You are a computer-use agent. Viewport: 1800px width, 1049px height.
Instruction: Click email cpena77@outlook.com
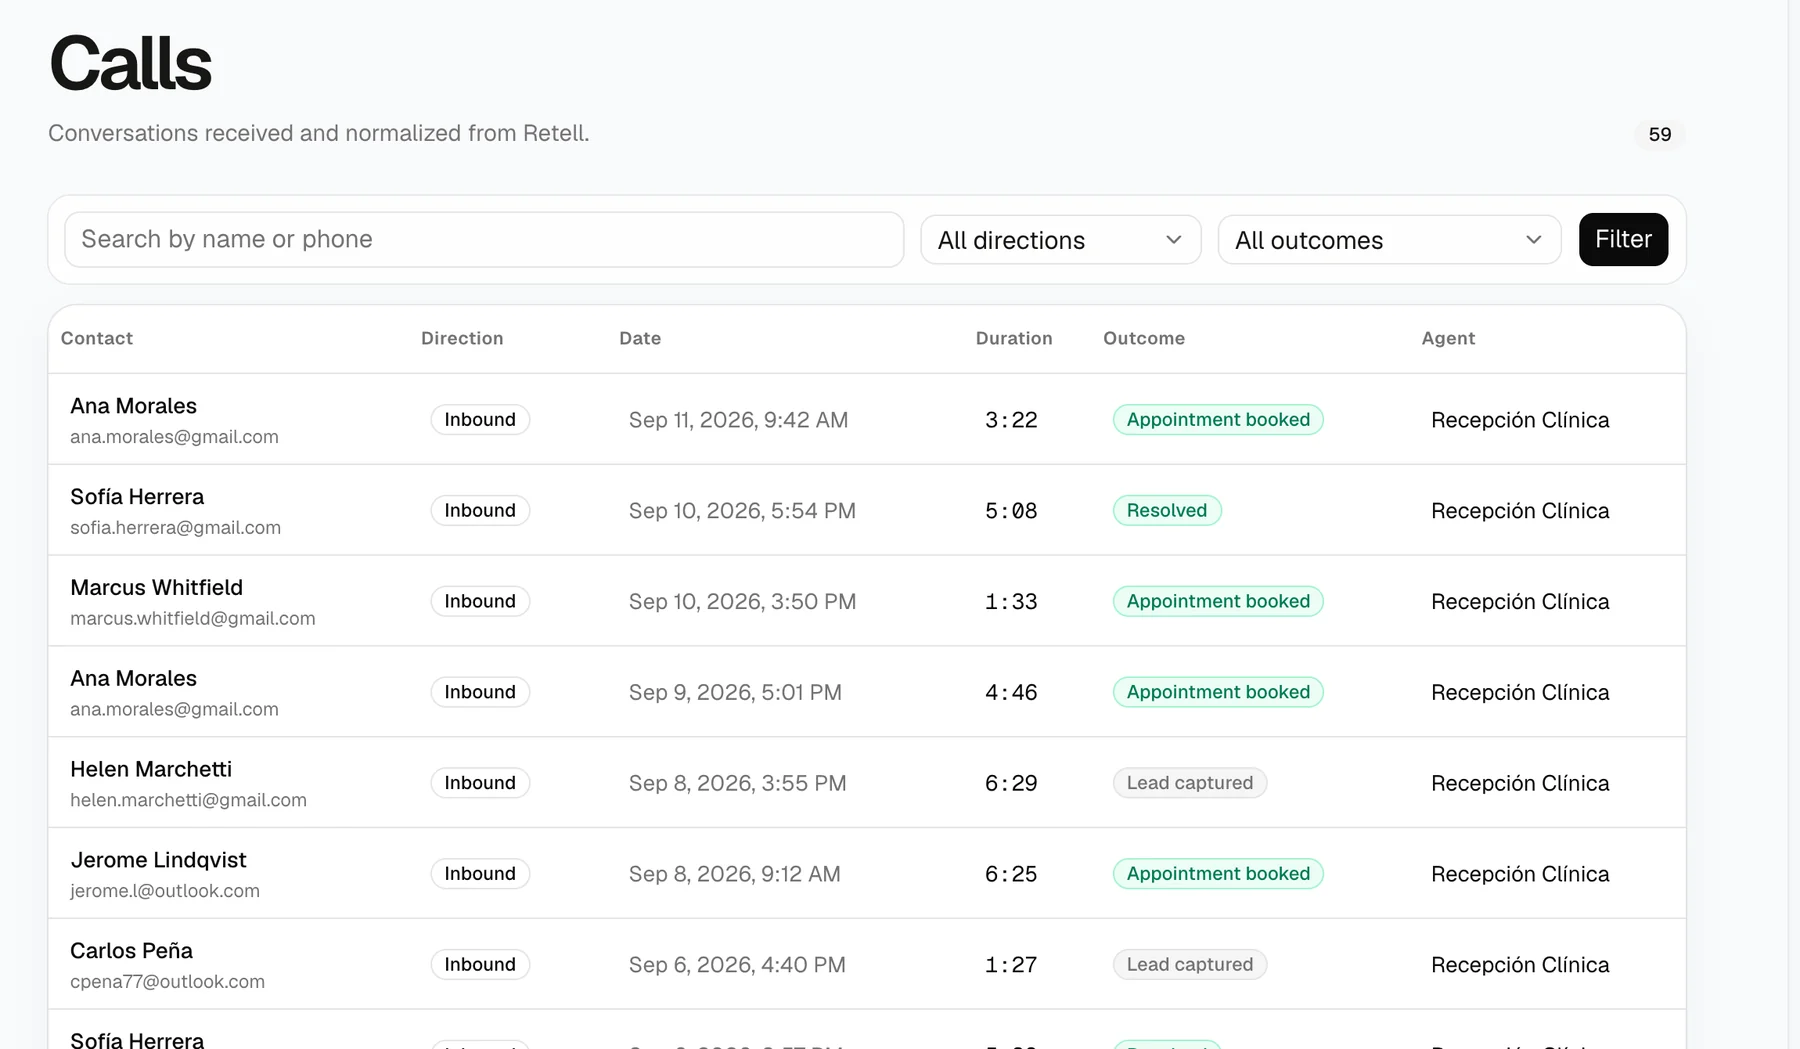pyautogui.click(x=167, y=982)
